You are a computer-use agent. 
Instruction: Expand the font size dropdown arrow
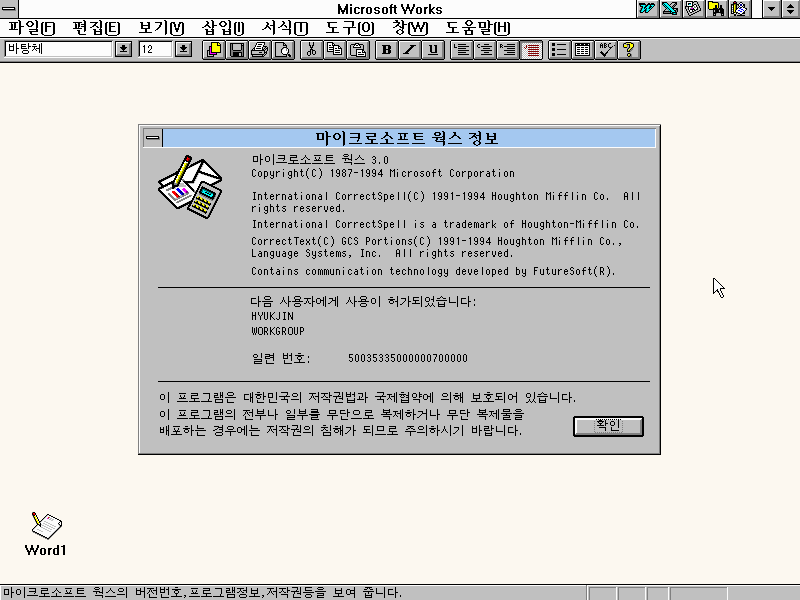tap(184, 49)
